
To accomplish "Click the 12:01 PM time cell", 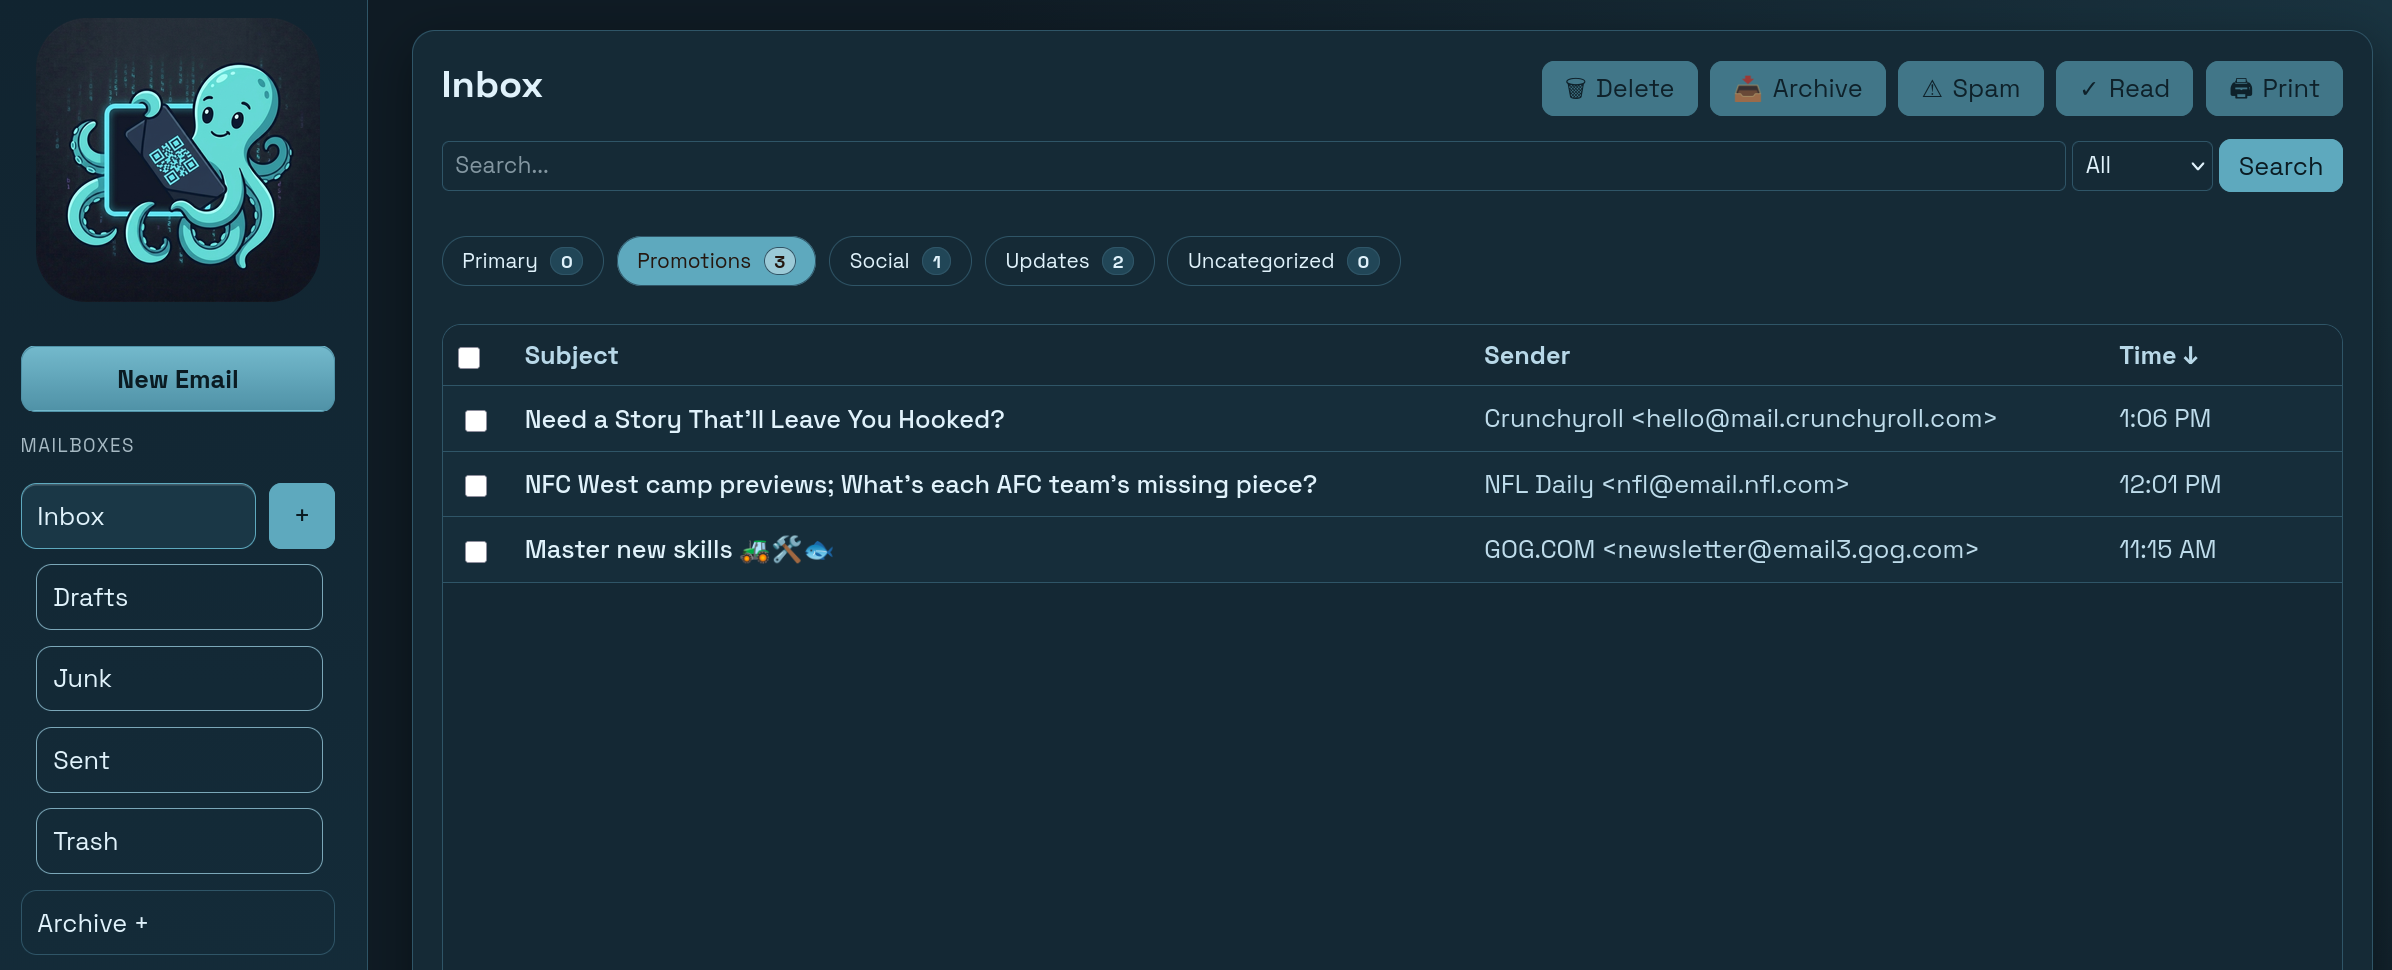I will [2169, 484].
